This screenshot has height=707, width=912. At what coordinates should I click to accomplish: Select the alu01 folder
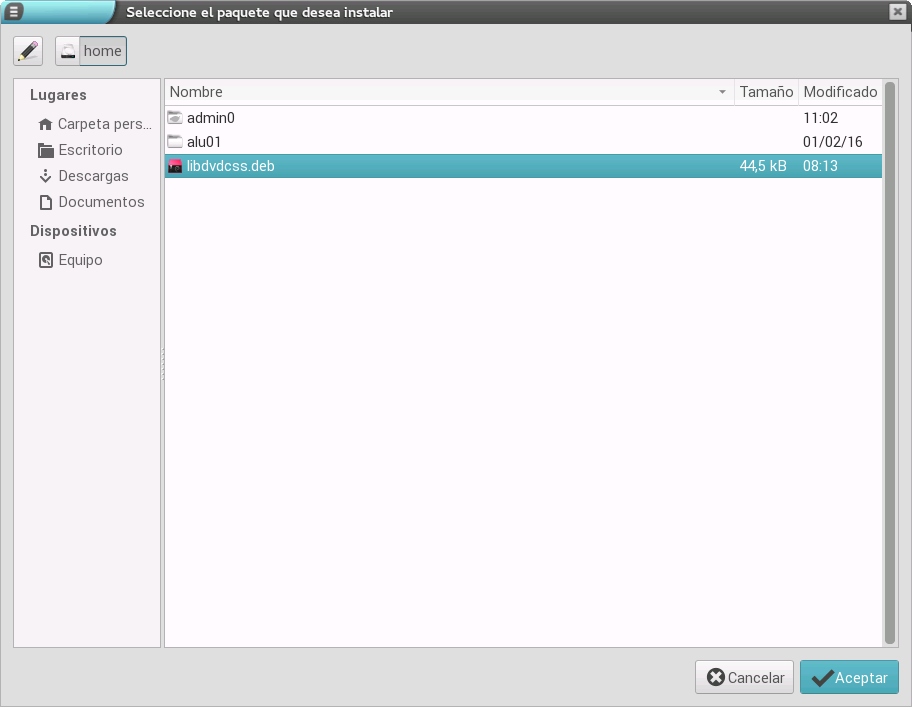[203, 142]
